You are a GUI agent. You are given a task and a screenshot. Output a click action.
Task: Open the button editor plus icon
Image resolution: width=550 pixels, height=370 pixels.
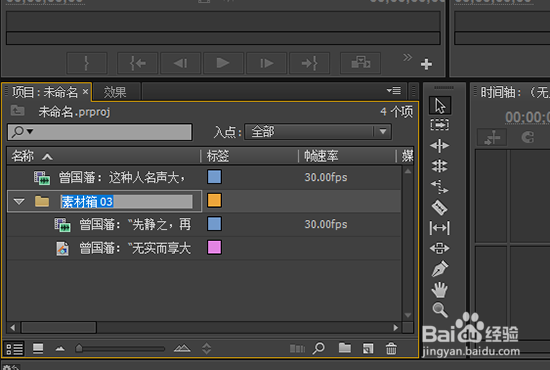click(426, 64)
